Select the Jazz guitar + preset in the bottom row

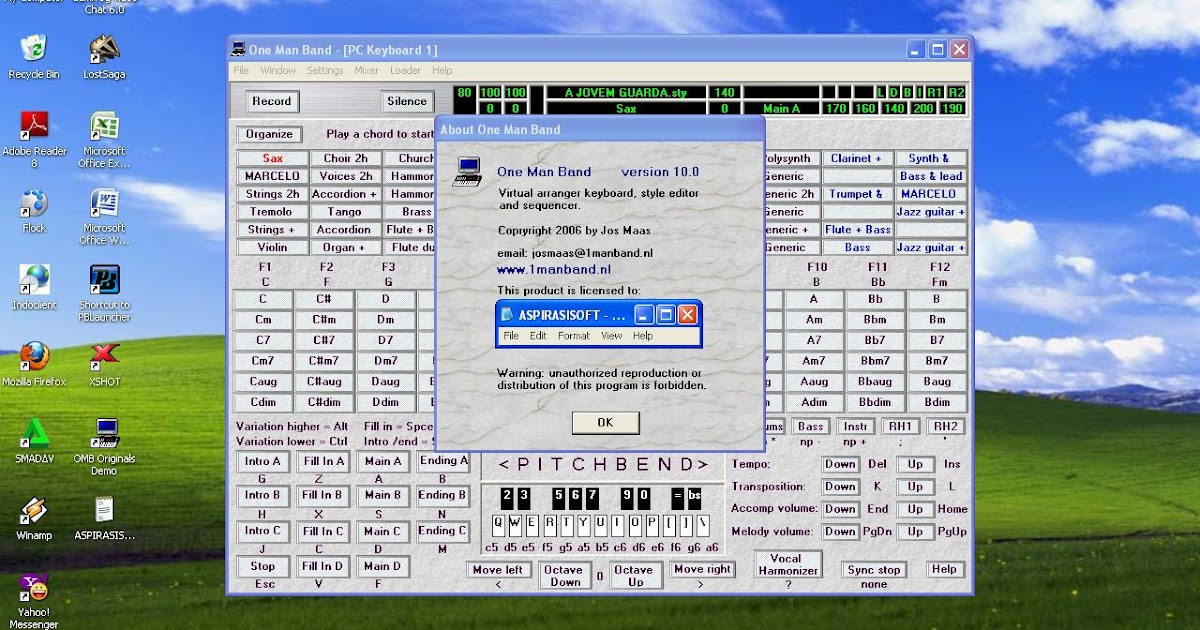[x=931, y=247]
